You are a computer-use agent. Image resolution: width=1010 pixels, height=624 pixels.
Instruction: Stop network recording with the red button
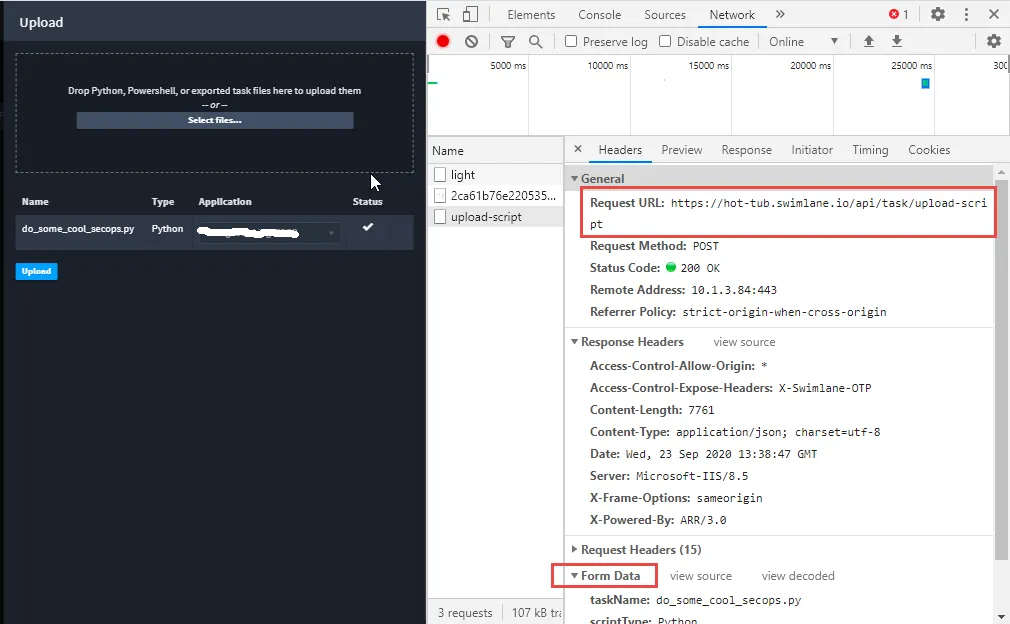click(x=443, y=41)
